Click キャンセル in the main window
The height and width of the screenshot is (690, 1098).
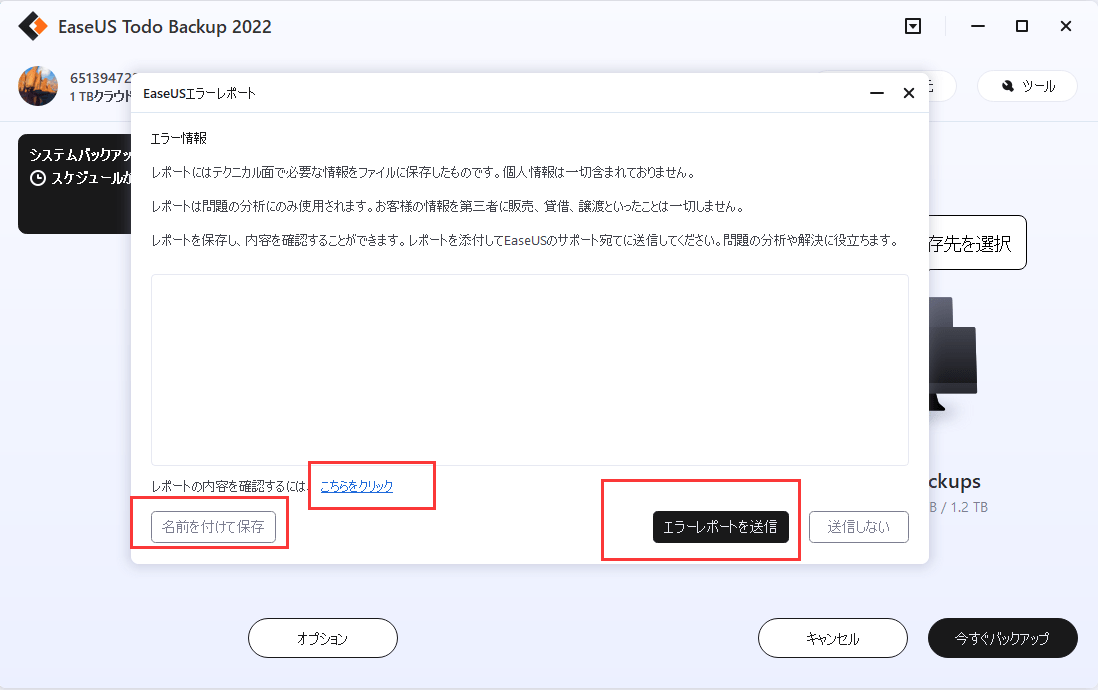[833, 638]
